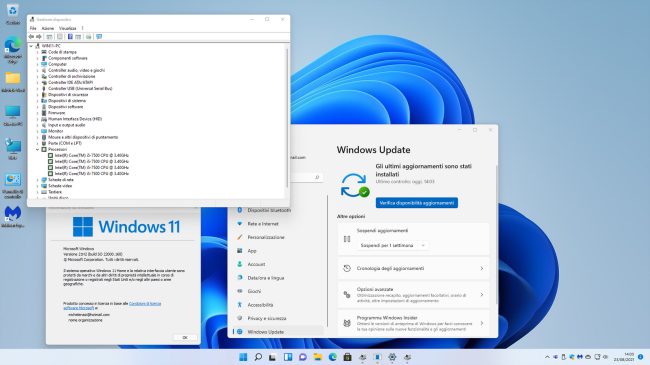Click the Settings search field magnifier
The height and width of the screenshot is (365, 650).
click(317, 178)
